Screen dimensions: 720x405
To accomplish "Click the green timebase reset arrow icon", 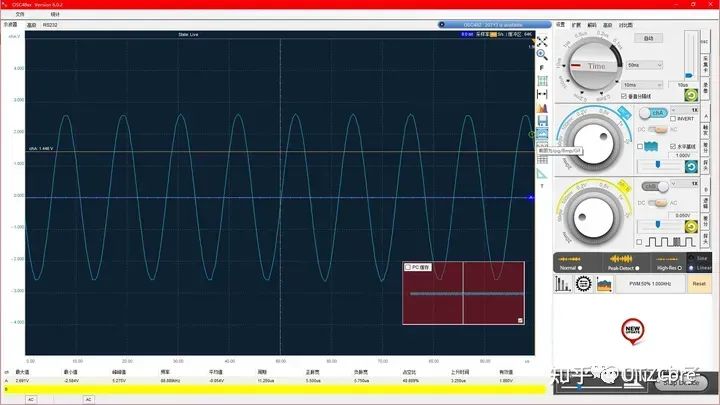I will 689,96.
